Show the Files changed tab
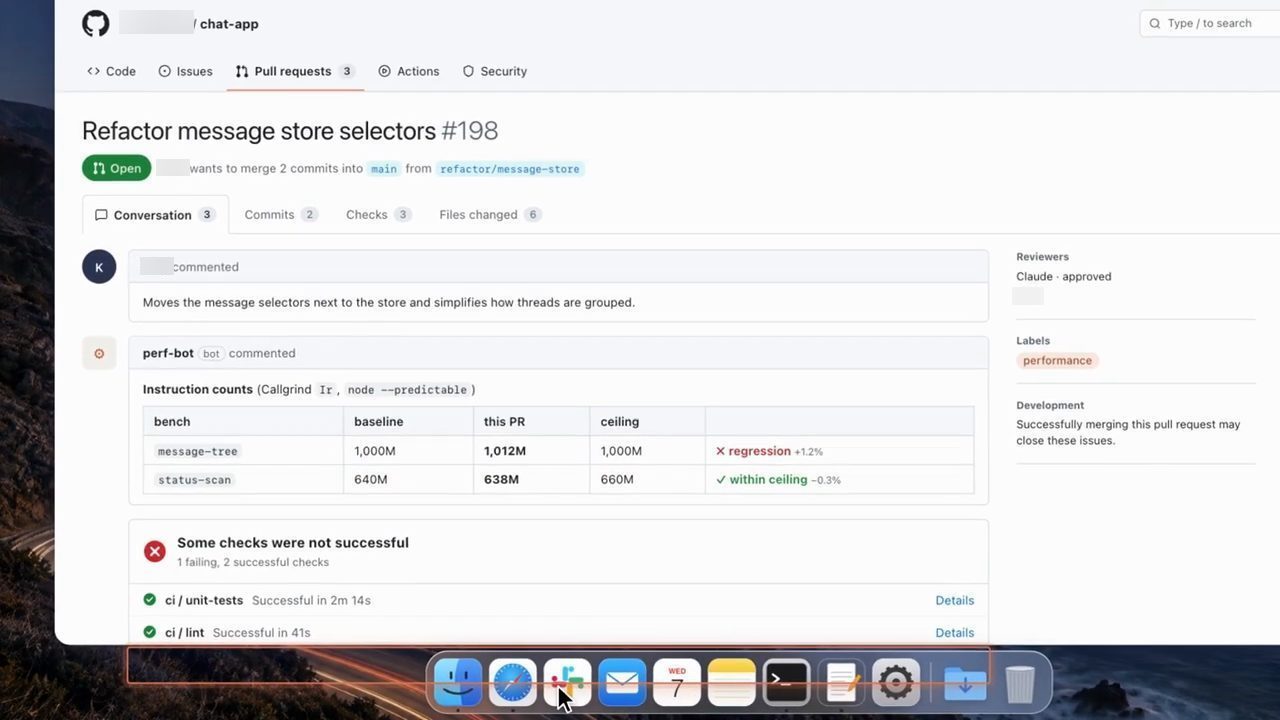The image size is (1280, 720). pos(490,215)
